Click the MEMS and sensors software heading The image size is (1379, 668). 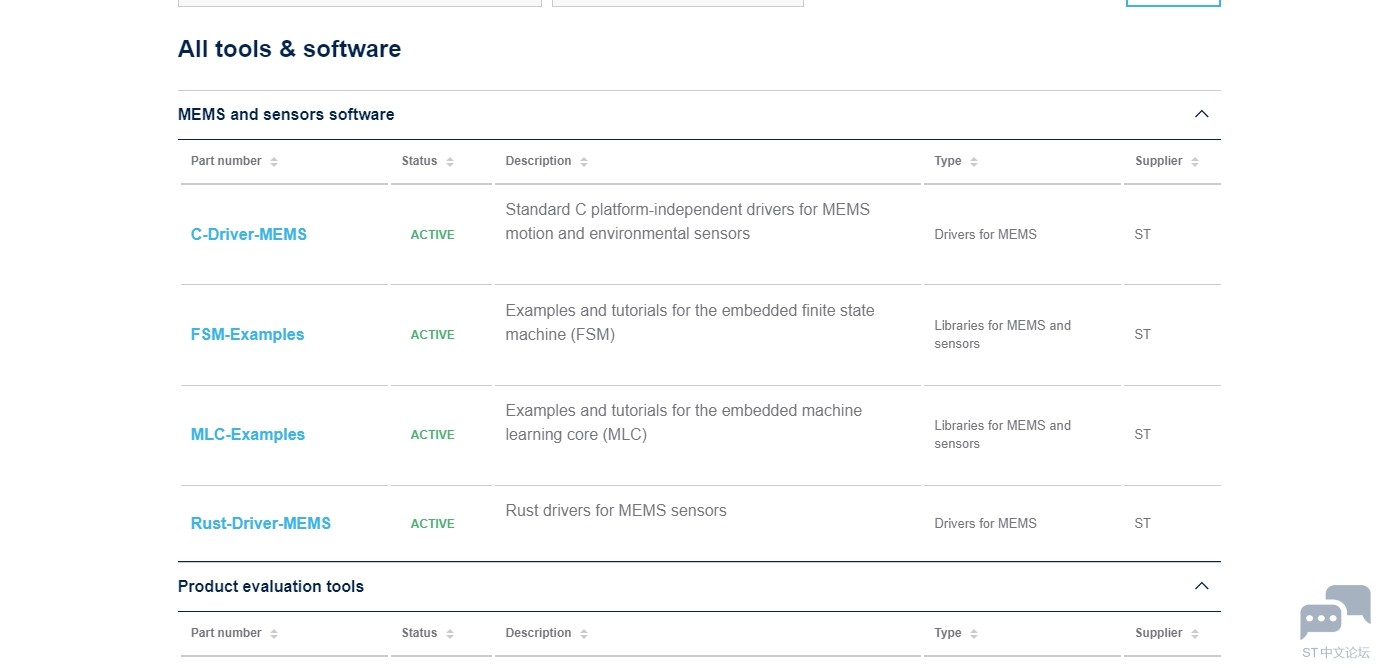tap(286, 114)
